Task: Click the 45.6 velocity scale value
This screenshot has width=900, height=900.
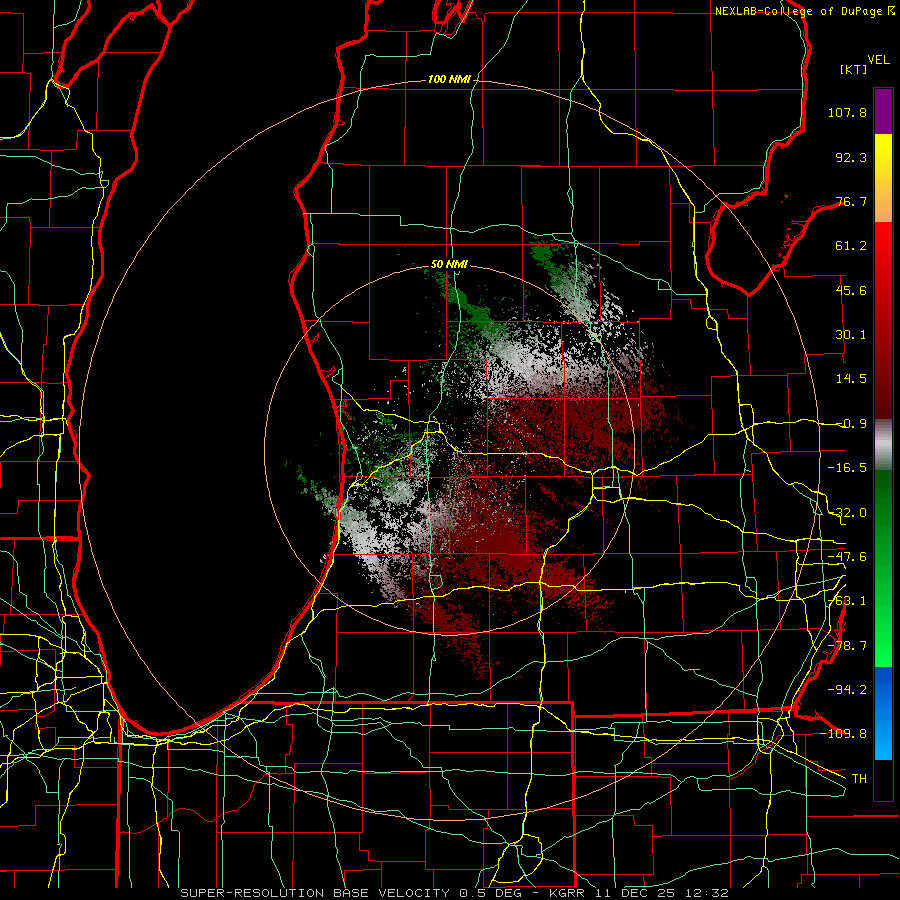Action: [851, 290]
